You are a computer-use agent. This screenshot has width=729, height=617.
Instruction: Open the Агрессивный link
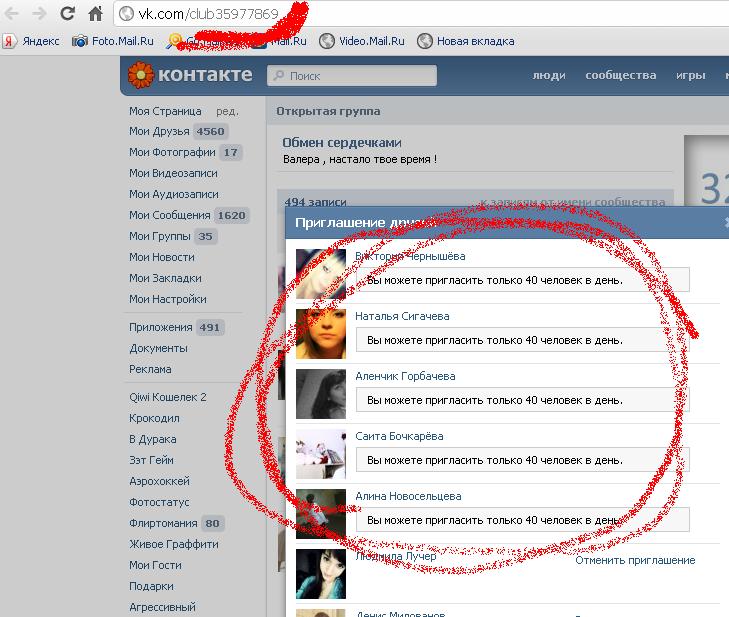tap(162, 607)
